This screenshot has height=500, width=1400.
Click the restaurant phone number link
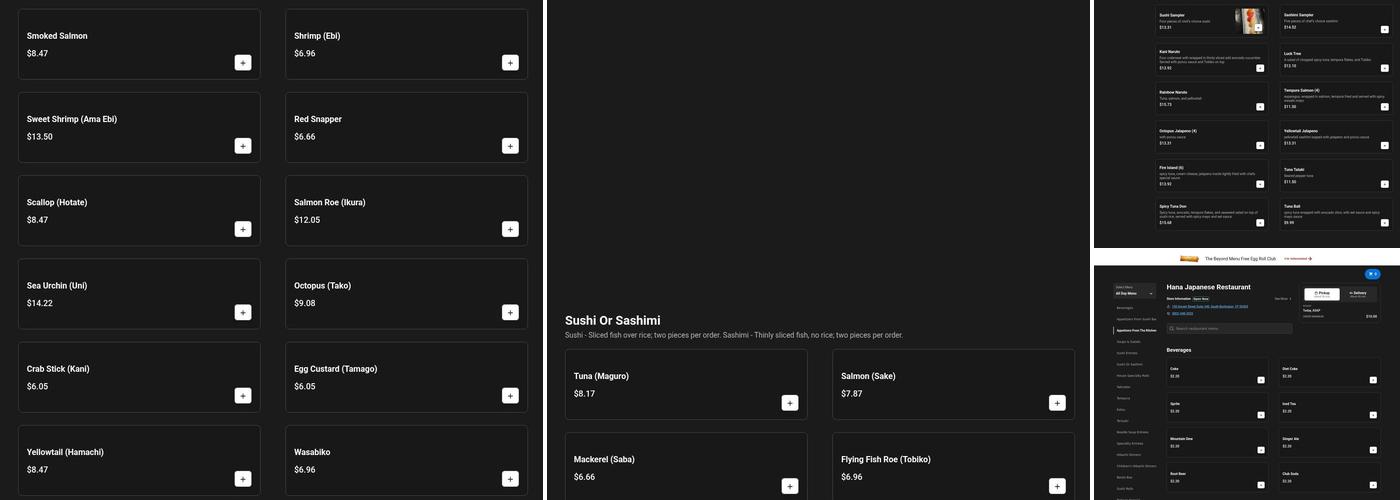click(1185, 313)
